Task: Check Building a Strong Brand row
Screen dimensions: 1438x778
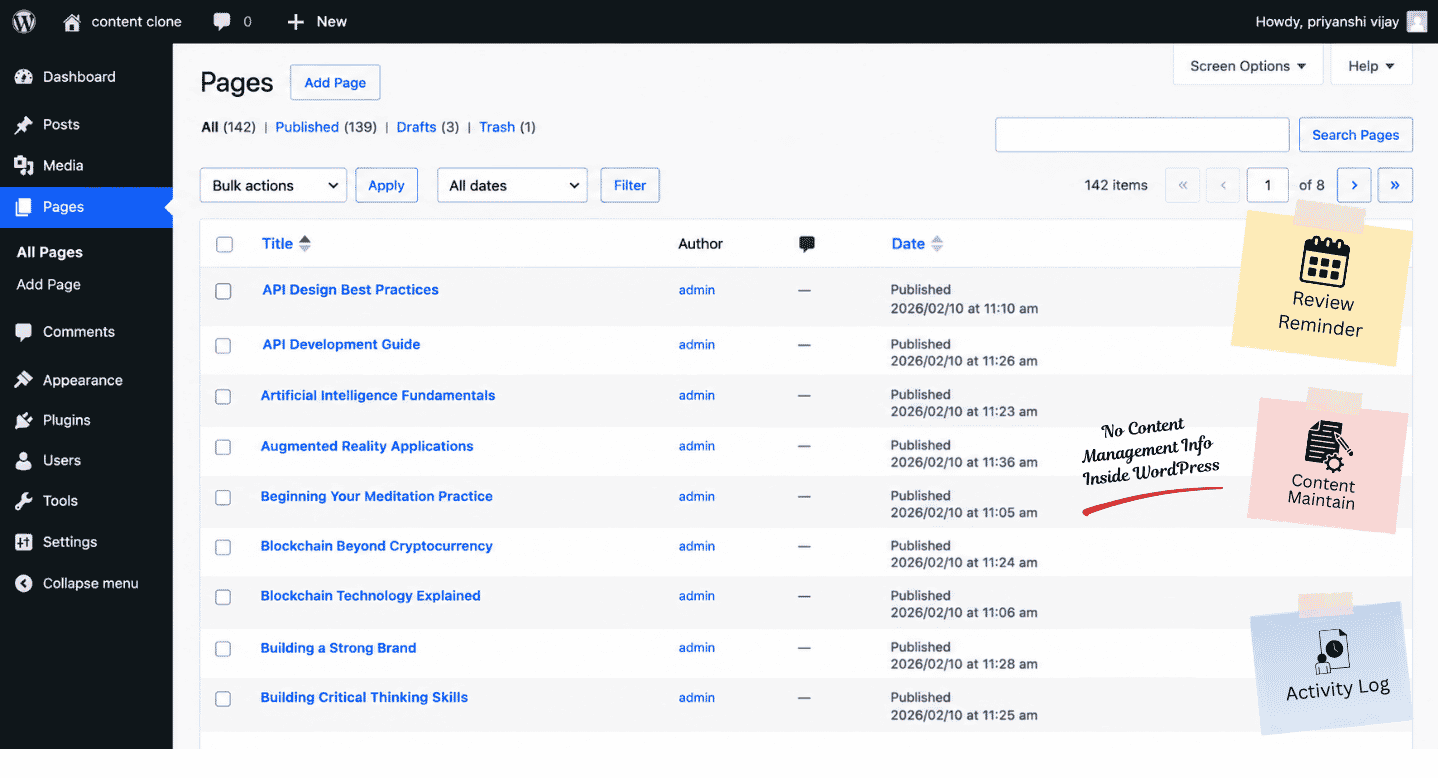Action: coord(223,649)
